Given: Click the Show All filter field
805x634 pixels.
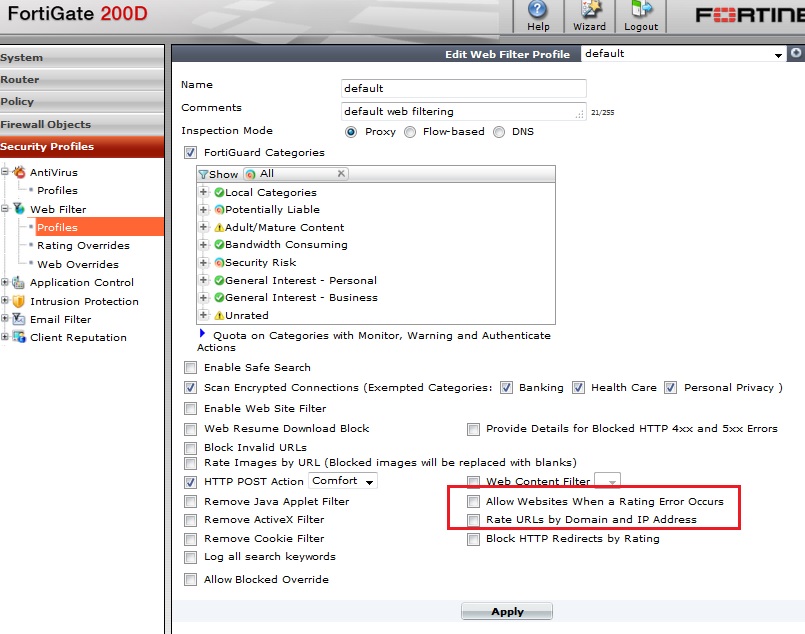Looking at the screenshot, I should tap(296, 174).
